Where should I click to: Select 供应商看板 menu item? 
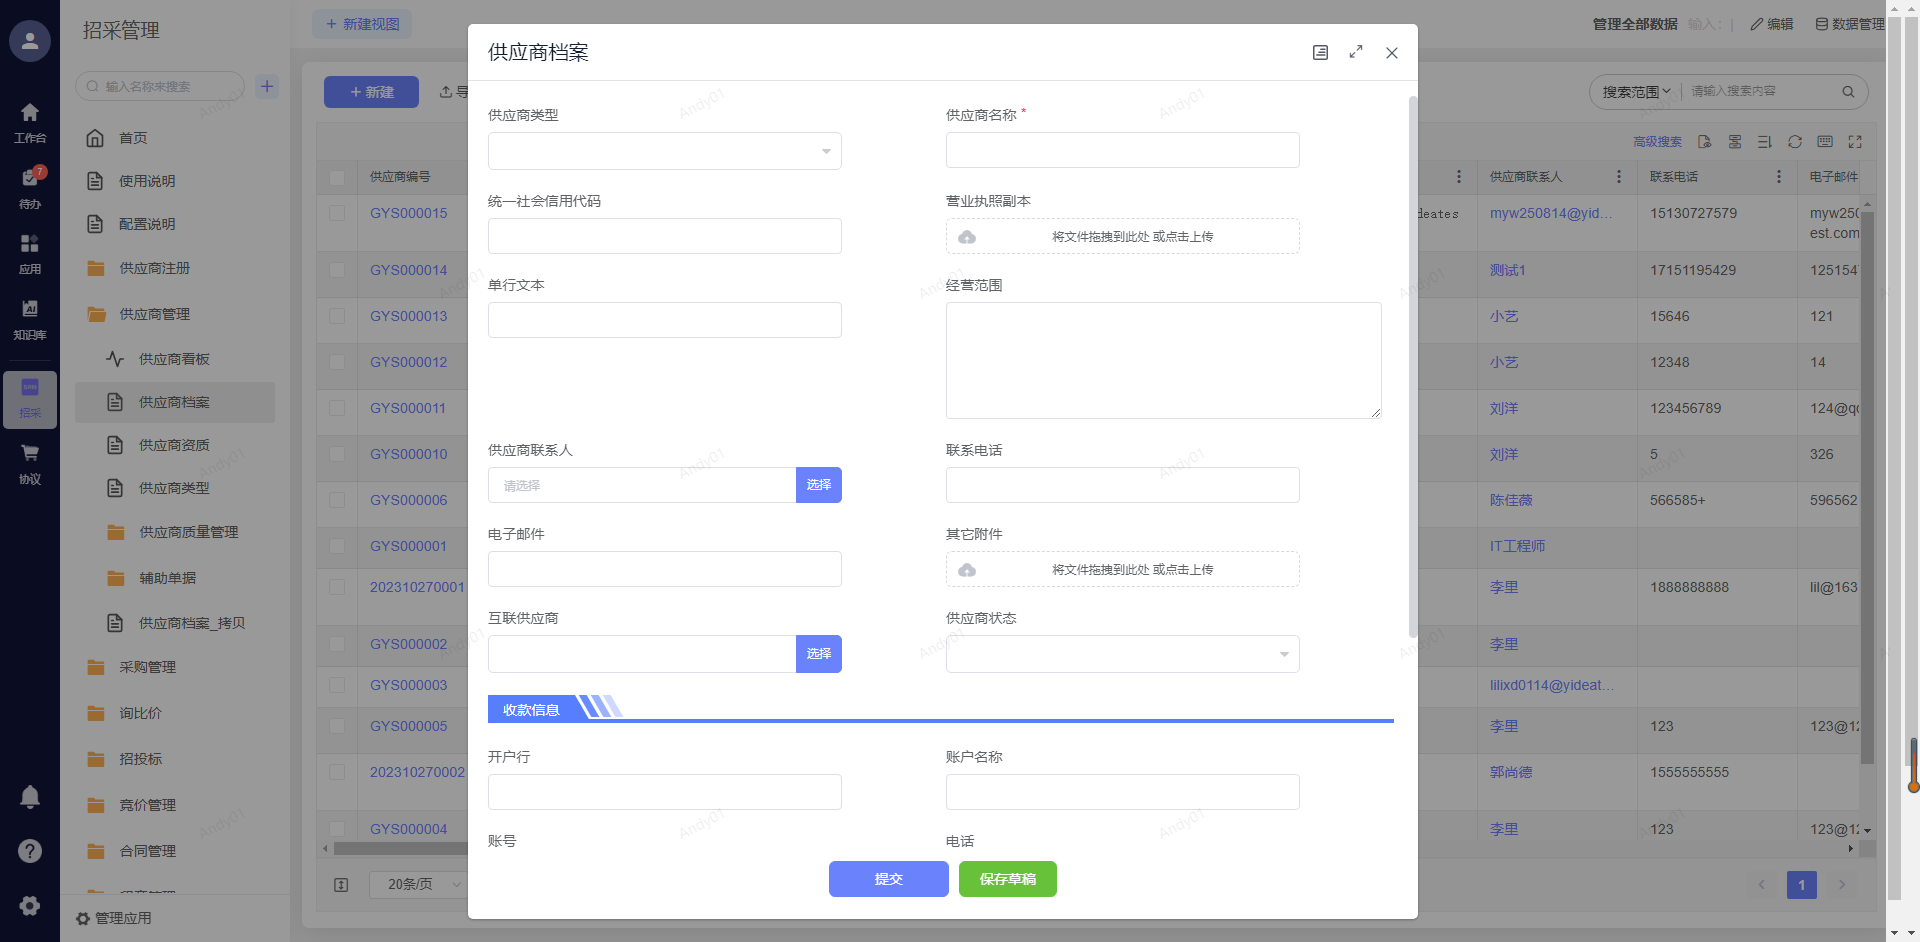[174, 359]
